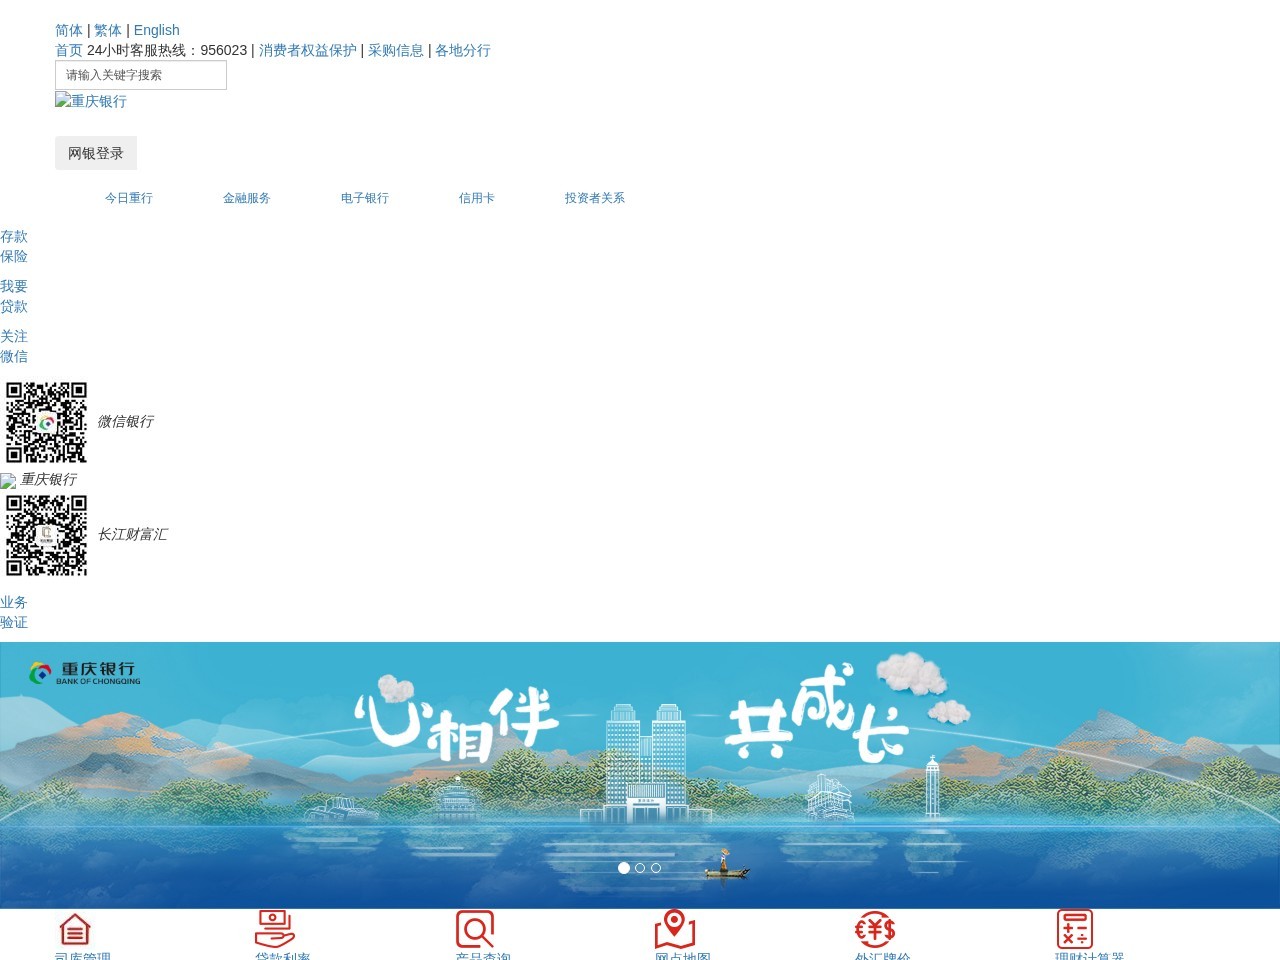Open the wealth calculator icon

[x=1075, y=929]
